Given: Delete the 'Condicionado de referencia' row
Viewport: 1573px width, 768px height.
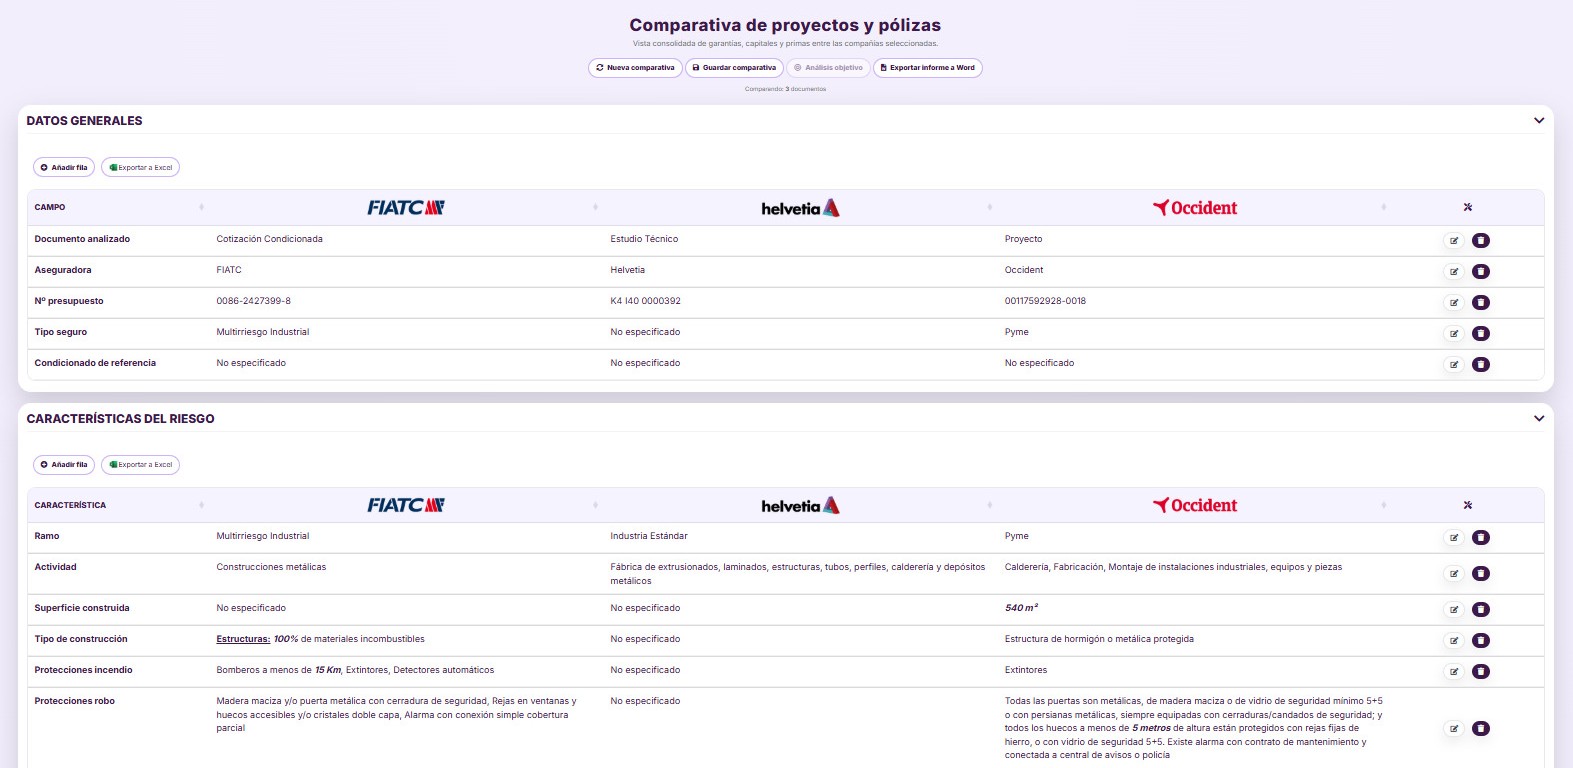Looking at the screenshot, I should pyautogui.click(x=1481, y=365).
